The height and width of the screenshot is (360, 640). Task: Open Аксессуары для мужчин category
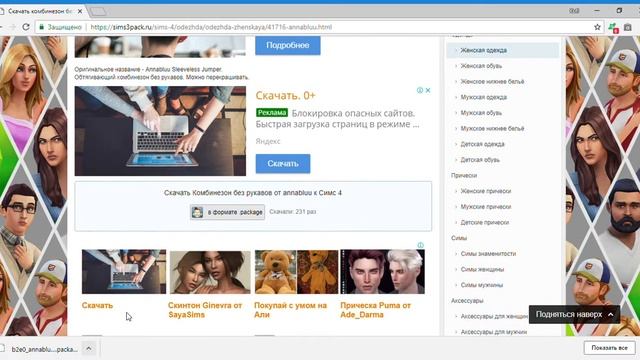coord(493,332)
